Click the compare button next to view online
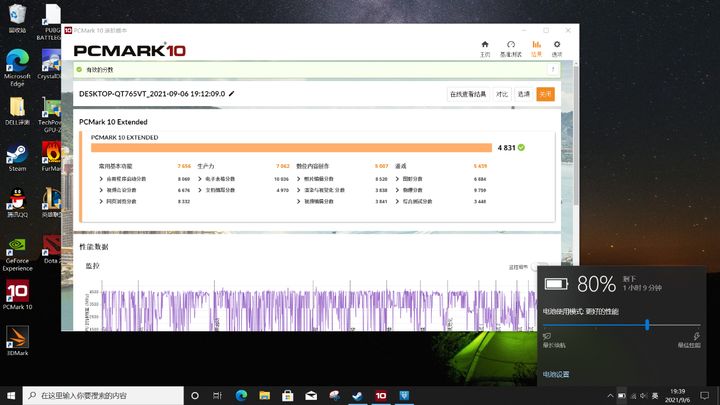 [502, 94]
